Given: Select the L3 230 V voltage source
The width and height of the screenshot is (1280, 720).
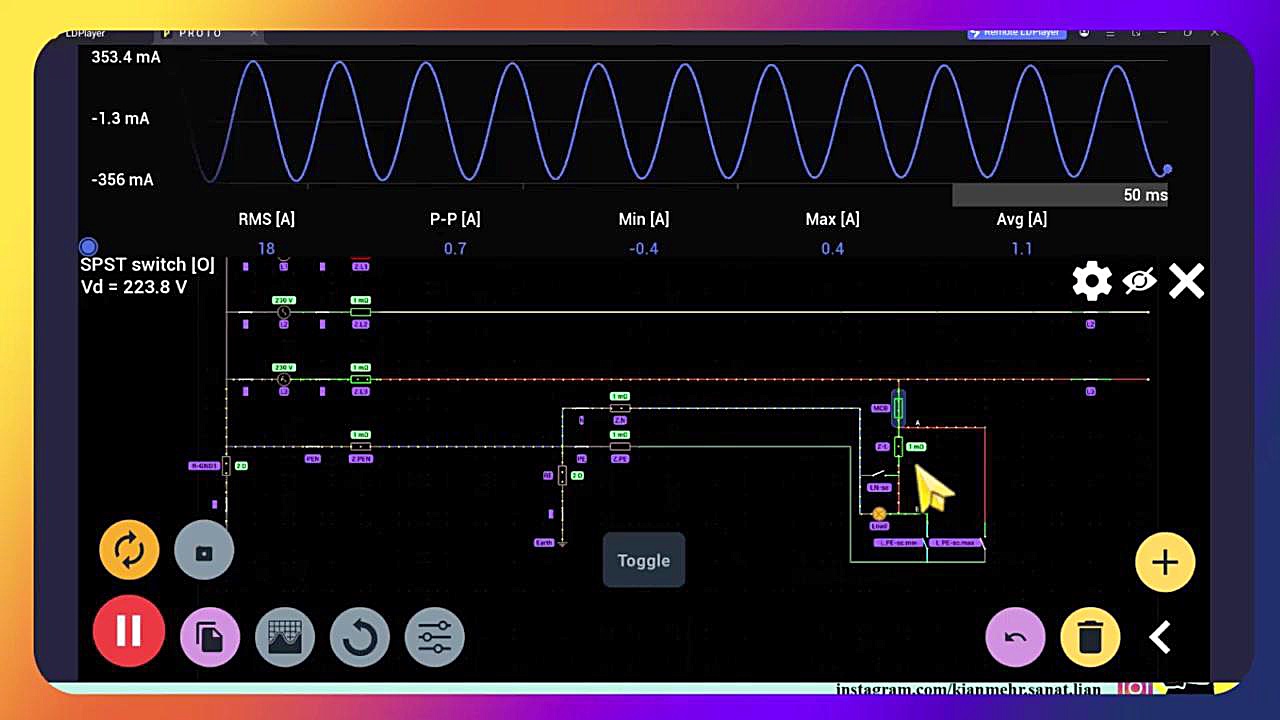Looking at the screenshot, I should [x=283, y=380].
